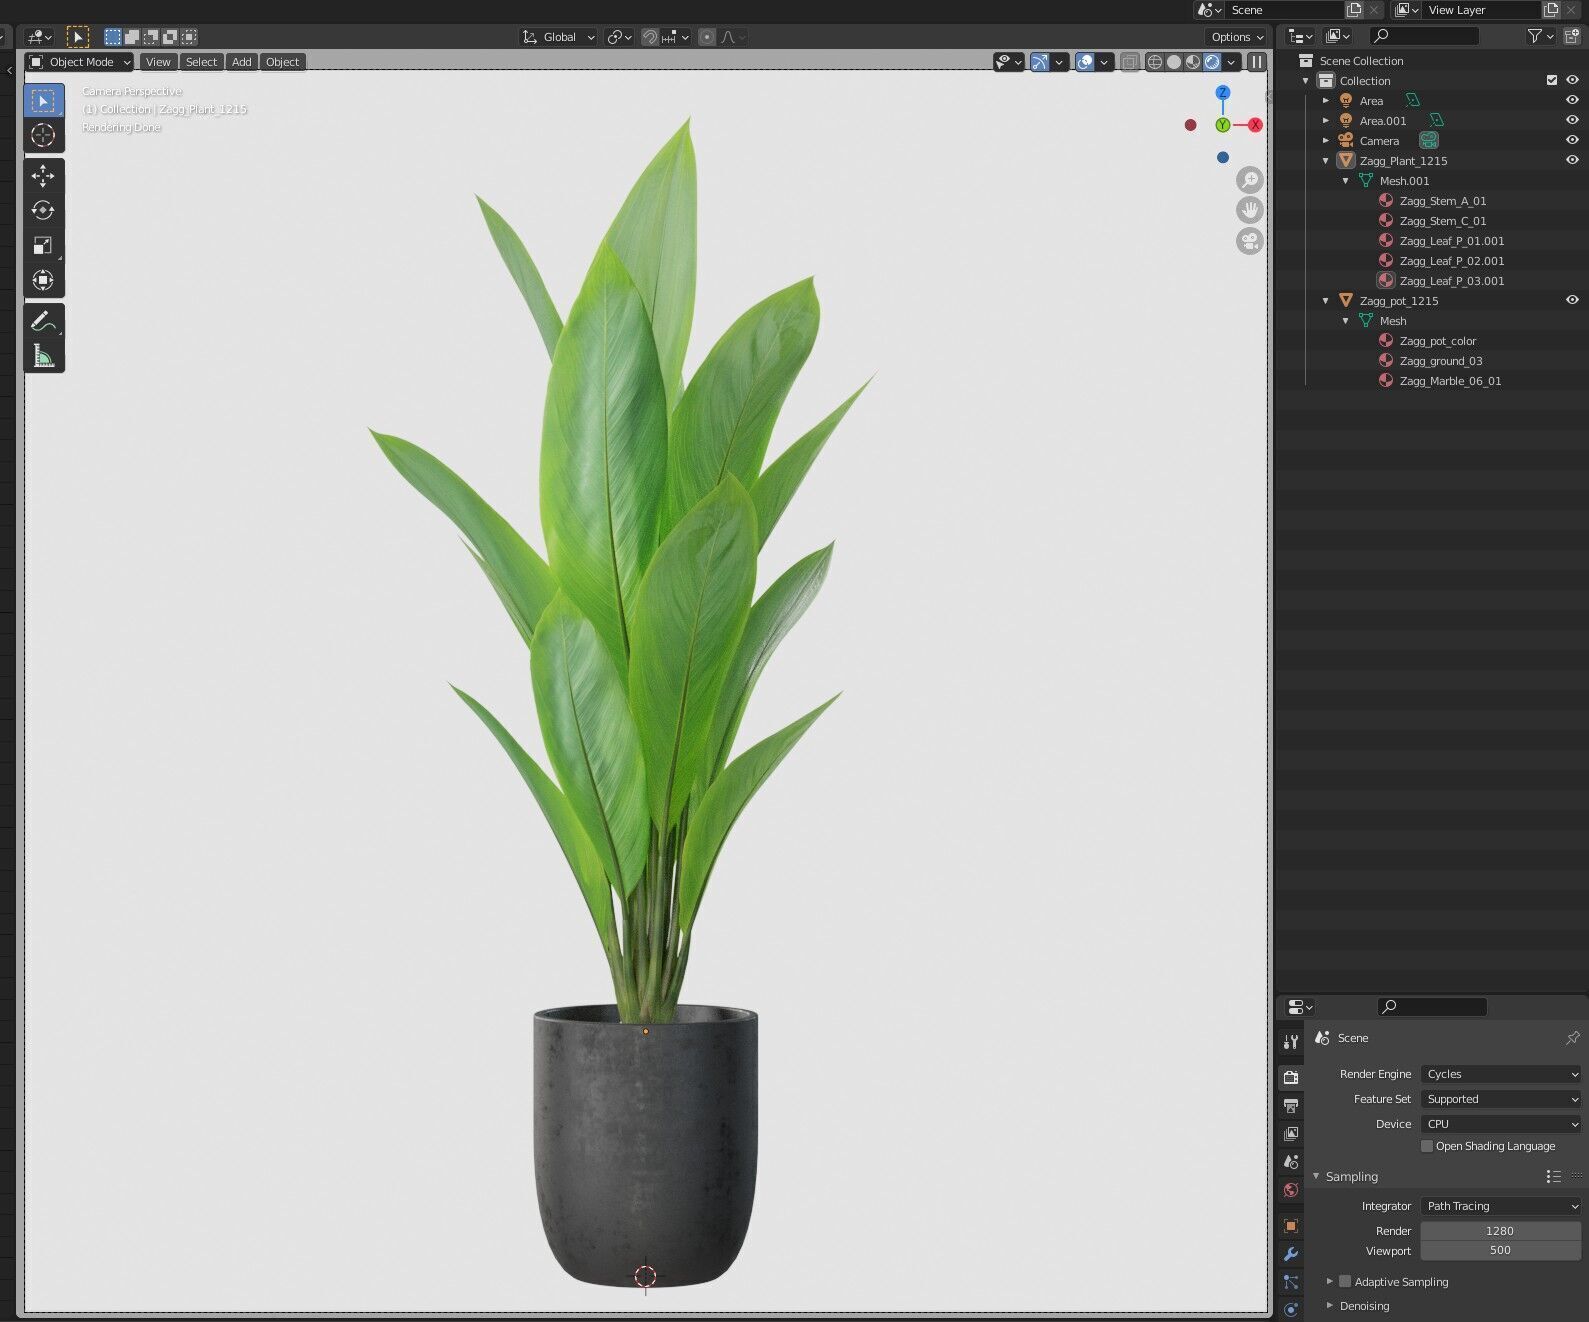Click the pan view hand icon

tap(1250, 210)
